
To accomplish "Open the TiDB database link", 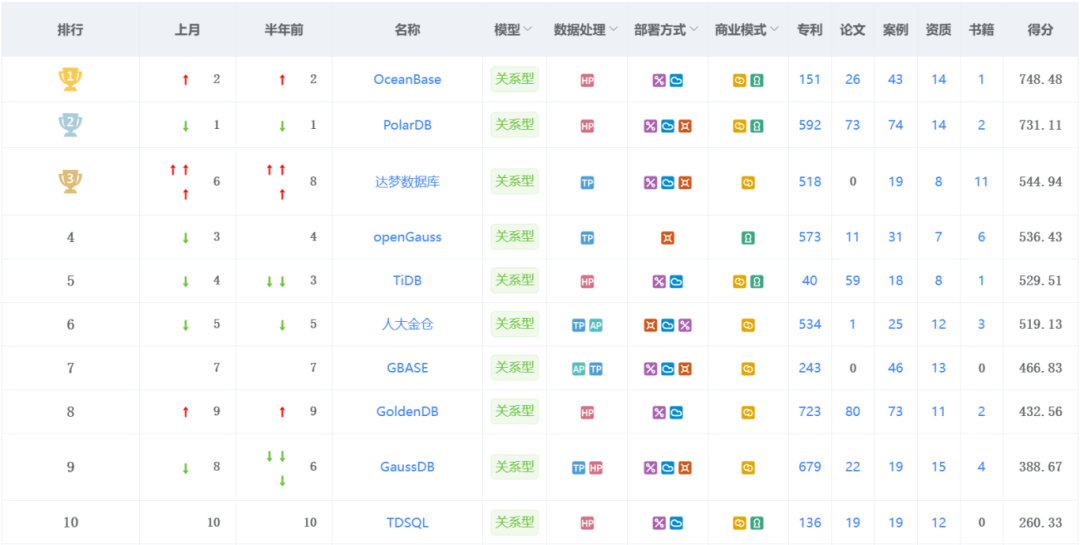I will point(407,281).
